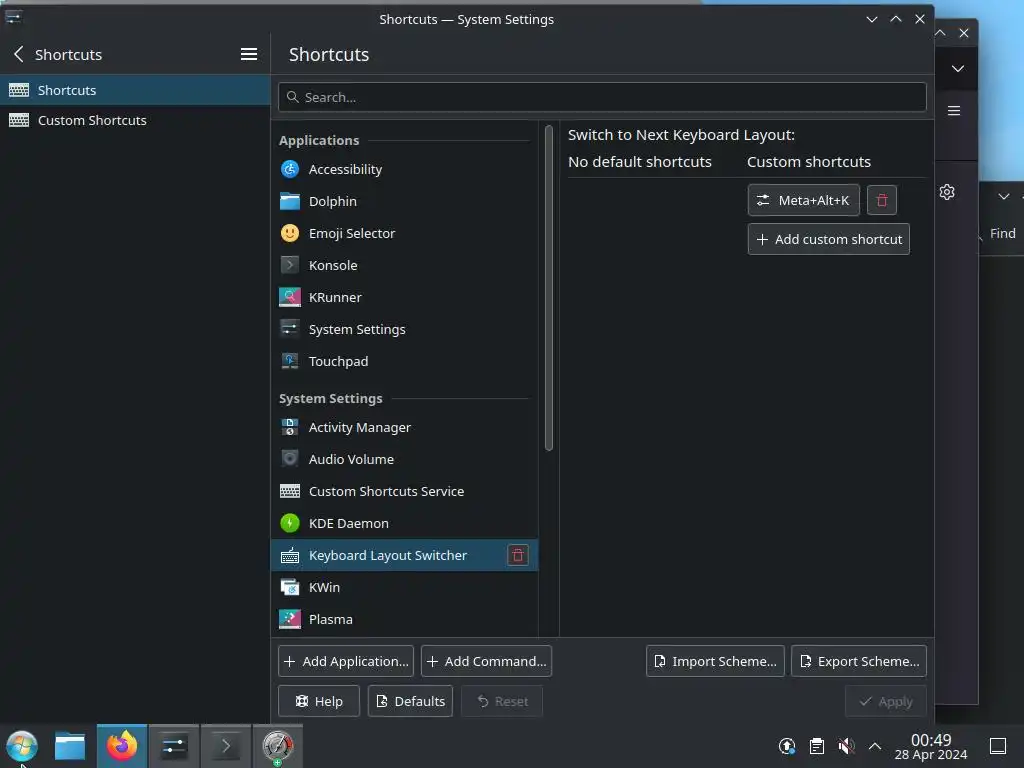Delete the Meta+Alt+K custom shortcut
Image resolution: width=1024 pixels, height=768 pixels.
click(882, 200)
